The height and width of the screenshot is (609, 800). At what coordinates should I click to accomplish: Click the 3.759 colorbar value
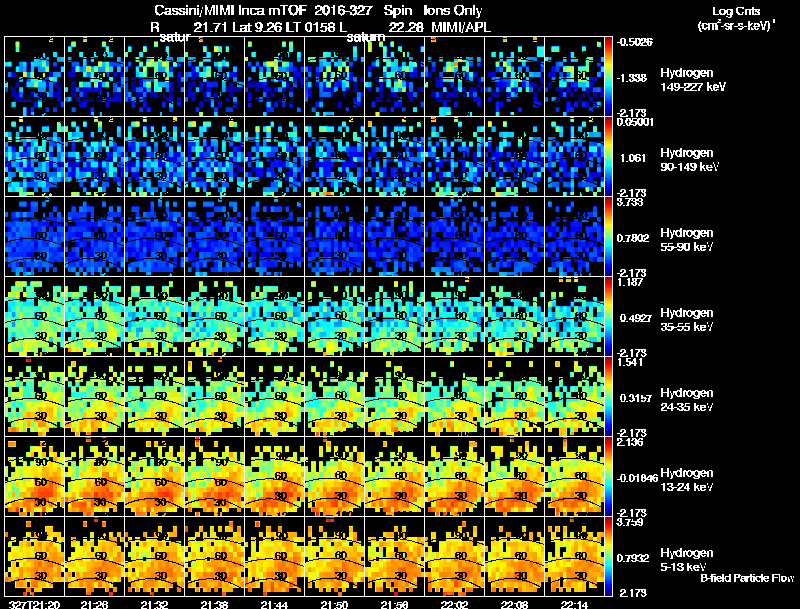tap(630, 522)
